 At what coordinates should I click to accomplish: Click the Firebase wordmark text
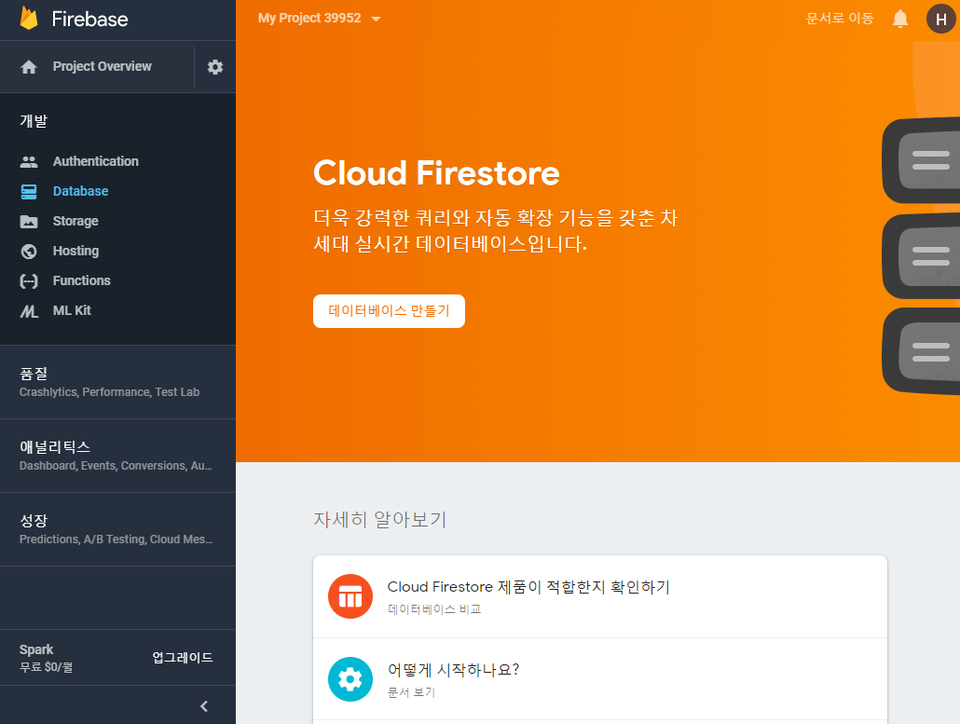coord(90,19)
